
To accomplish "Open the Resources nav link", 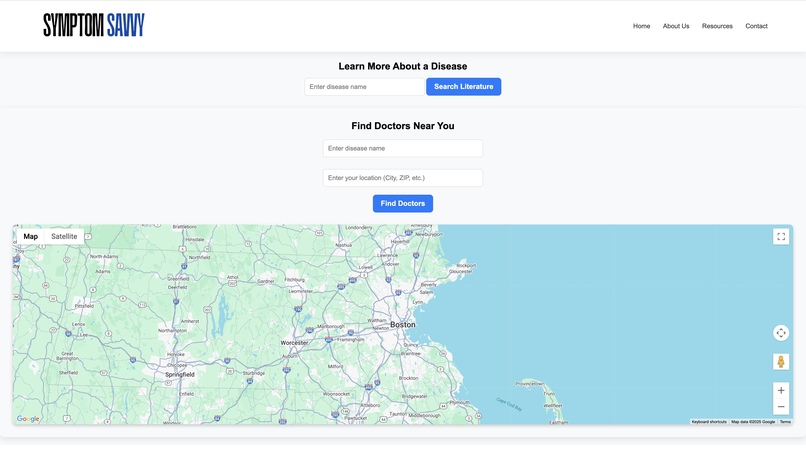I will click(717, 26).
